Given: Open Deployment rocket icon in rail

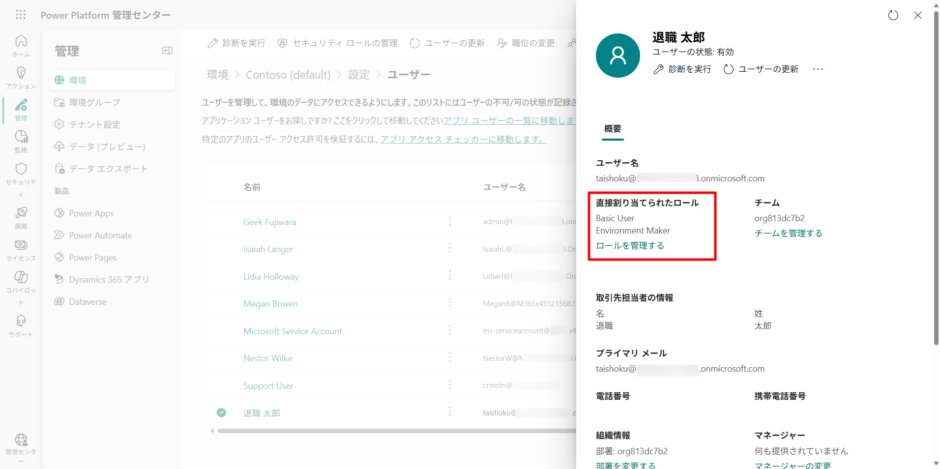Looking at the screenshot, I should (20, 217).
